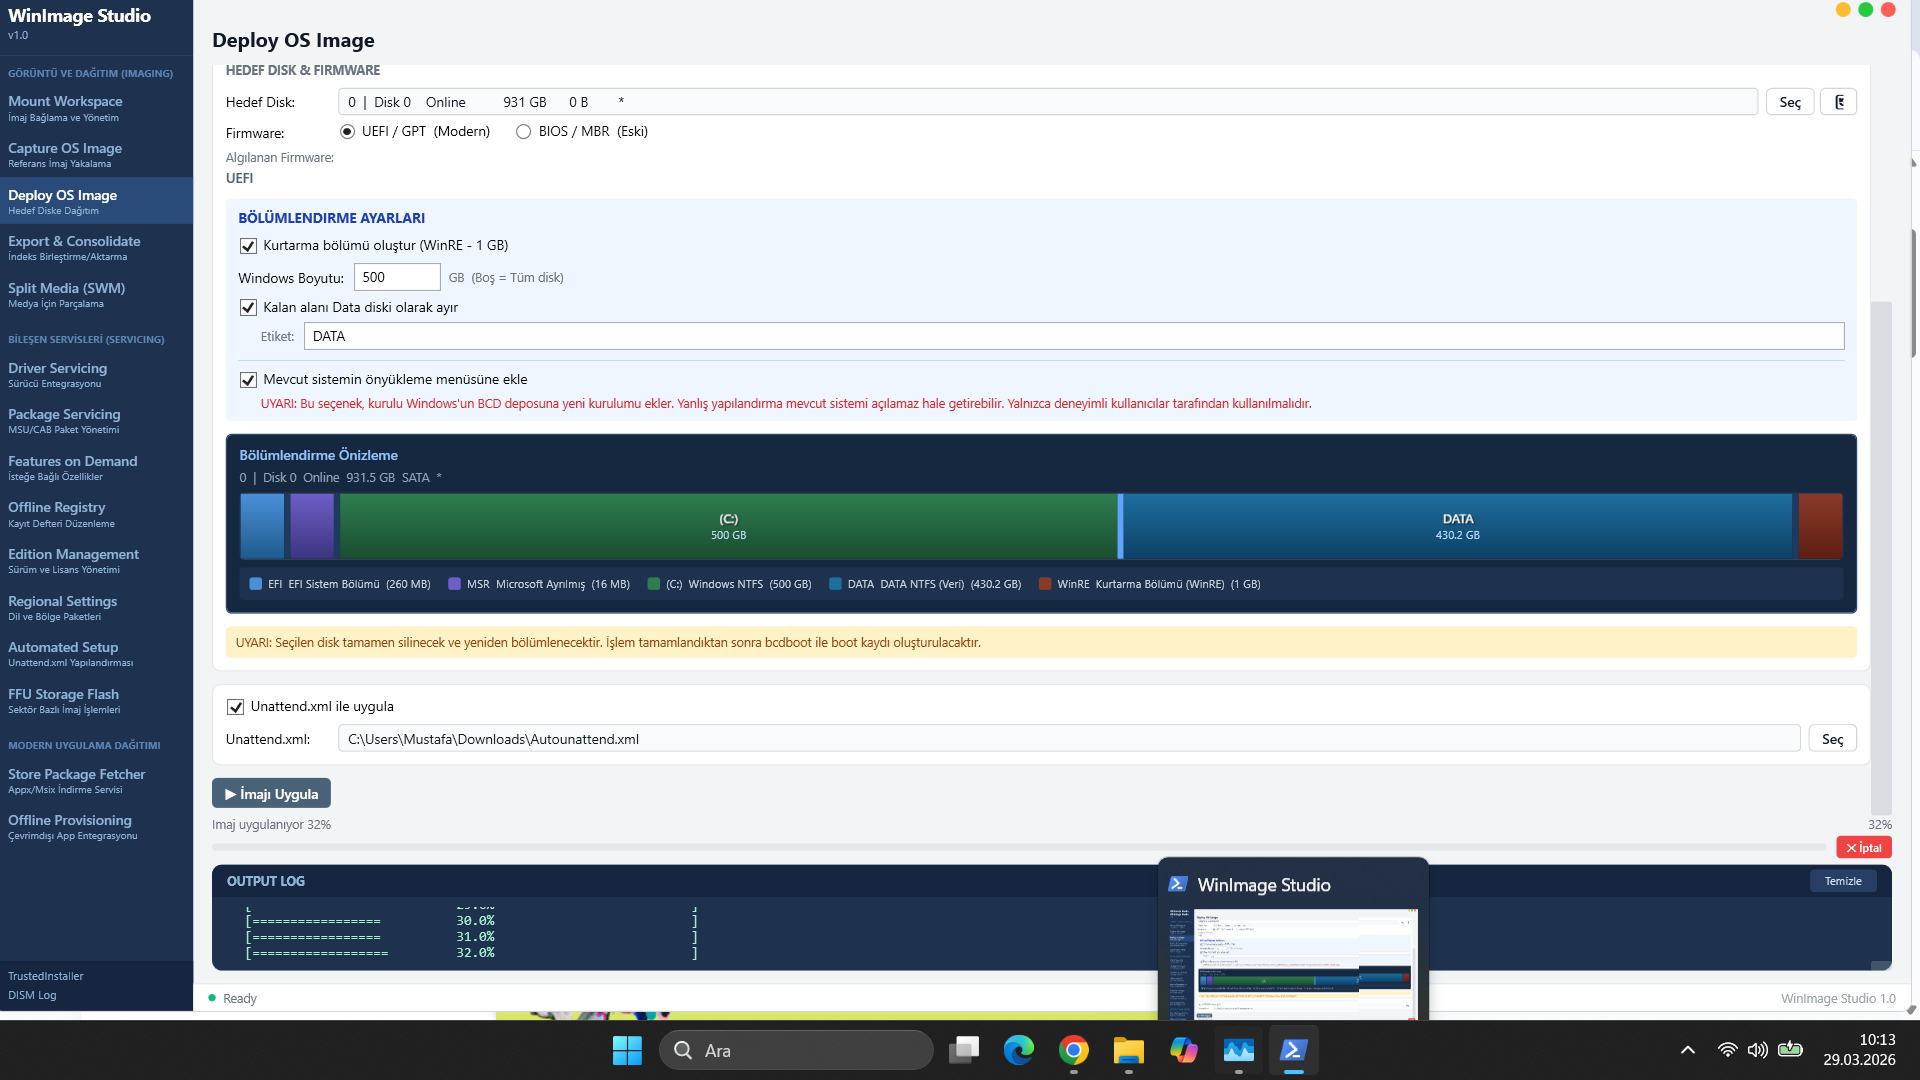Click İmajı Uygula button
The height and width of the screenshot is (1080, 1920).
tap(271, 794)
